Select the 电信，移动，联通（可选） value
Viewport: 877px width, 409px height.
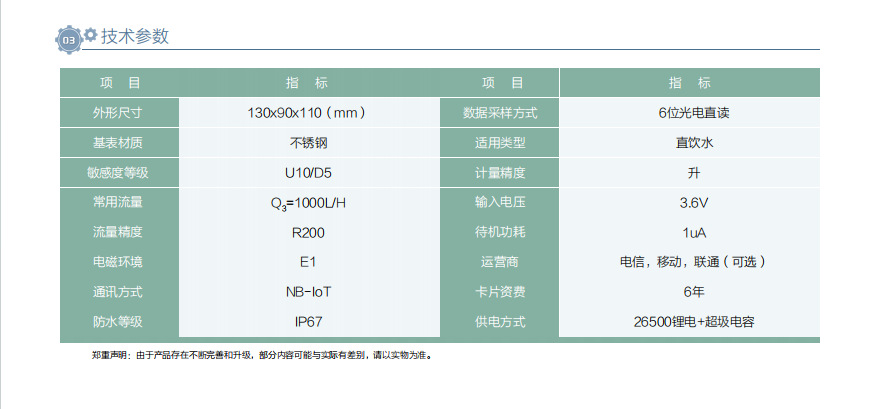(694, 262)
